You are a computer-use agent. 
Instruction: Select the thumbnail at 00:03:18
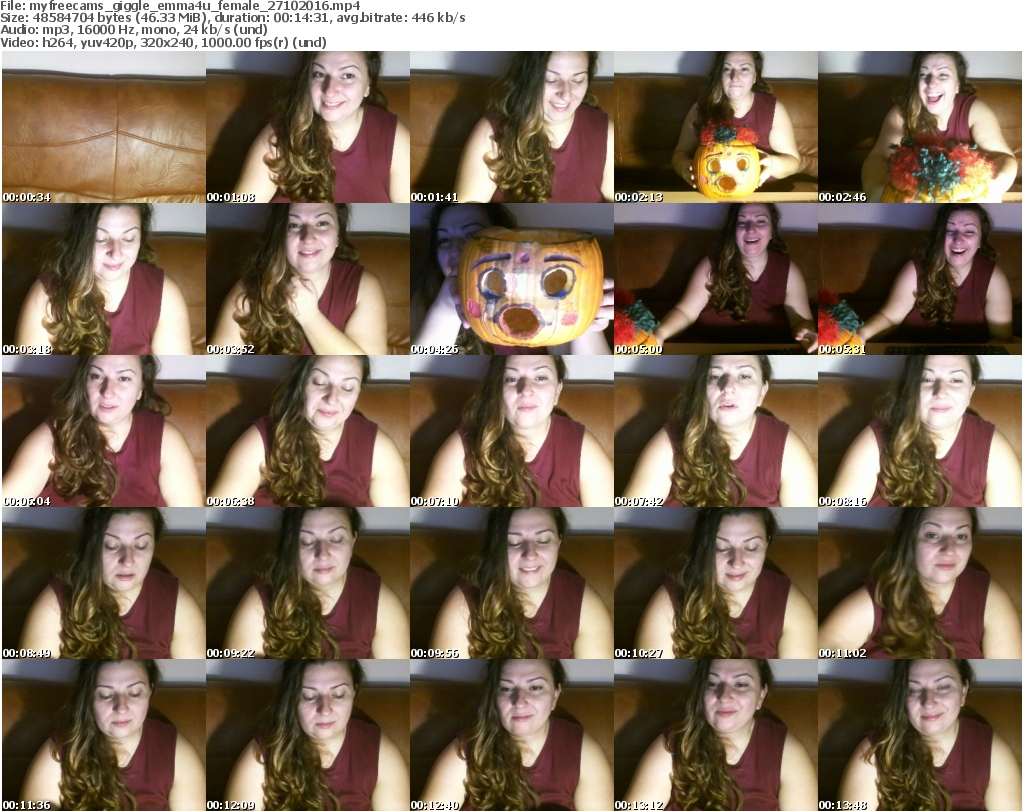(103, 279)
